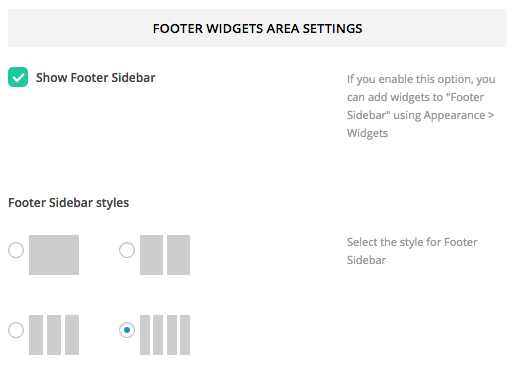Click the first bar of three-column layout icon
The height and width of the screenshot is (374, 515).
pyautogui.click(x=36, y=335)
